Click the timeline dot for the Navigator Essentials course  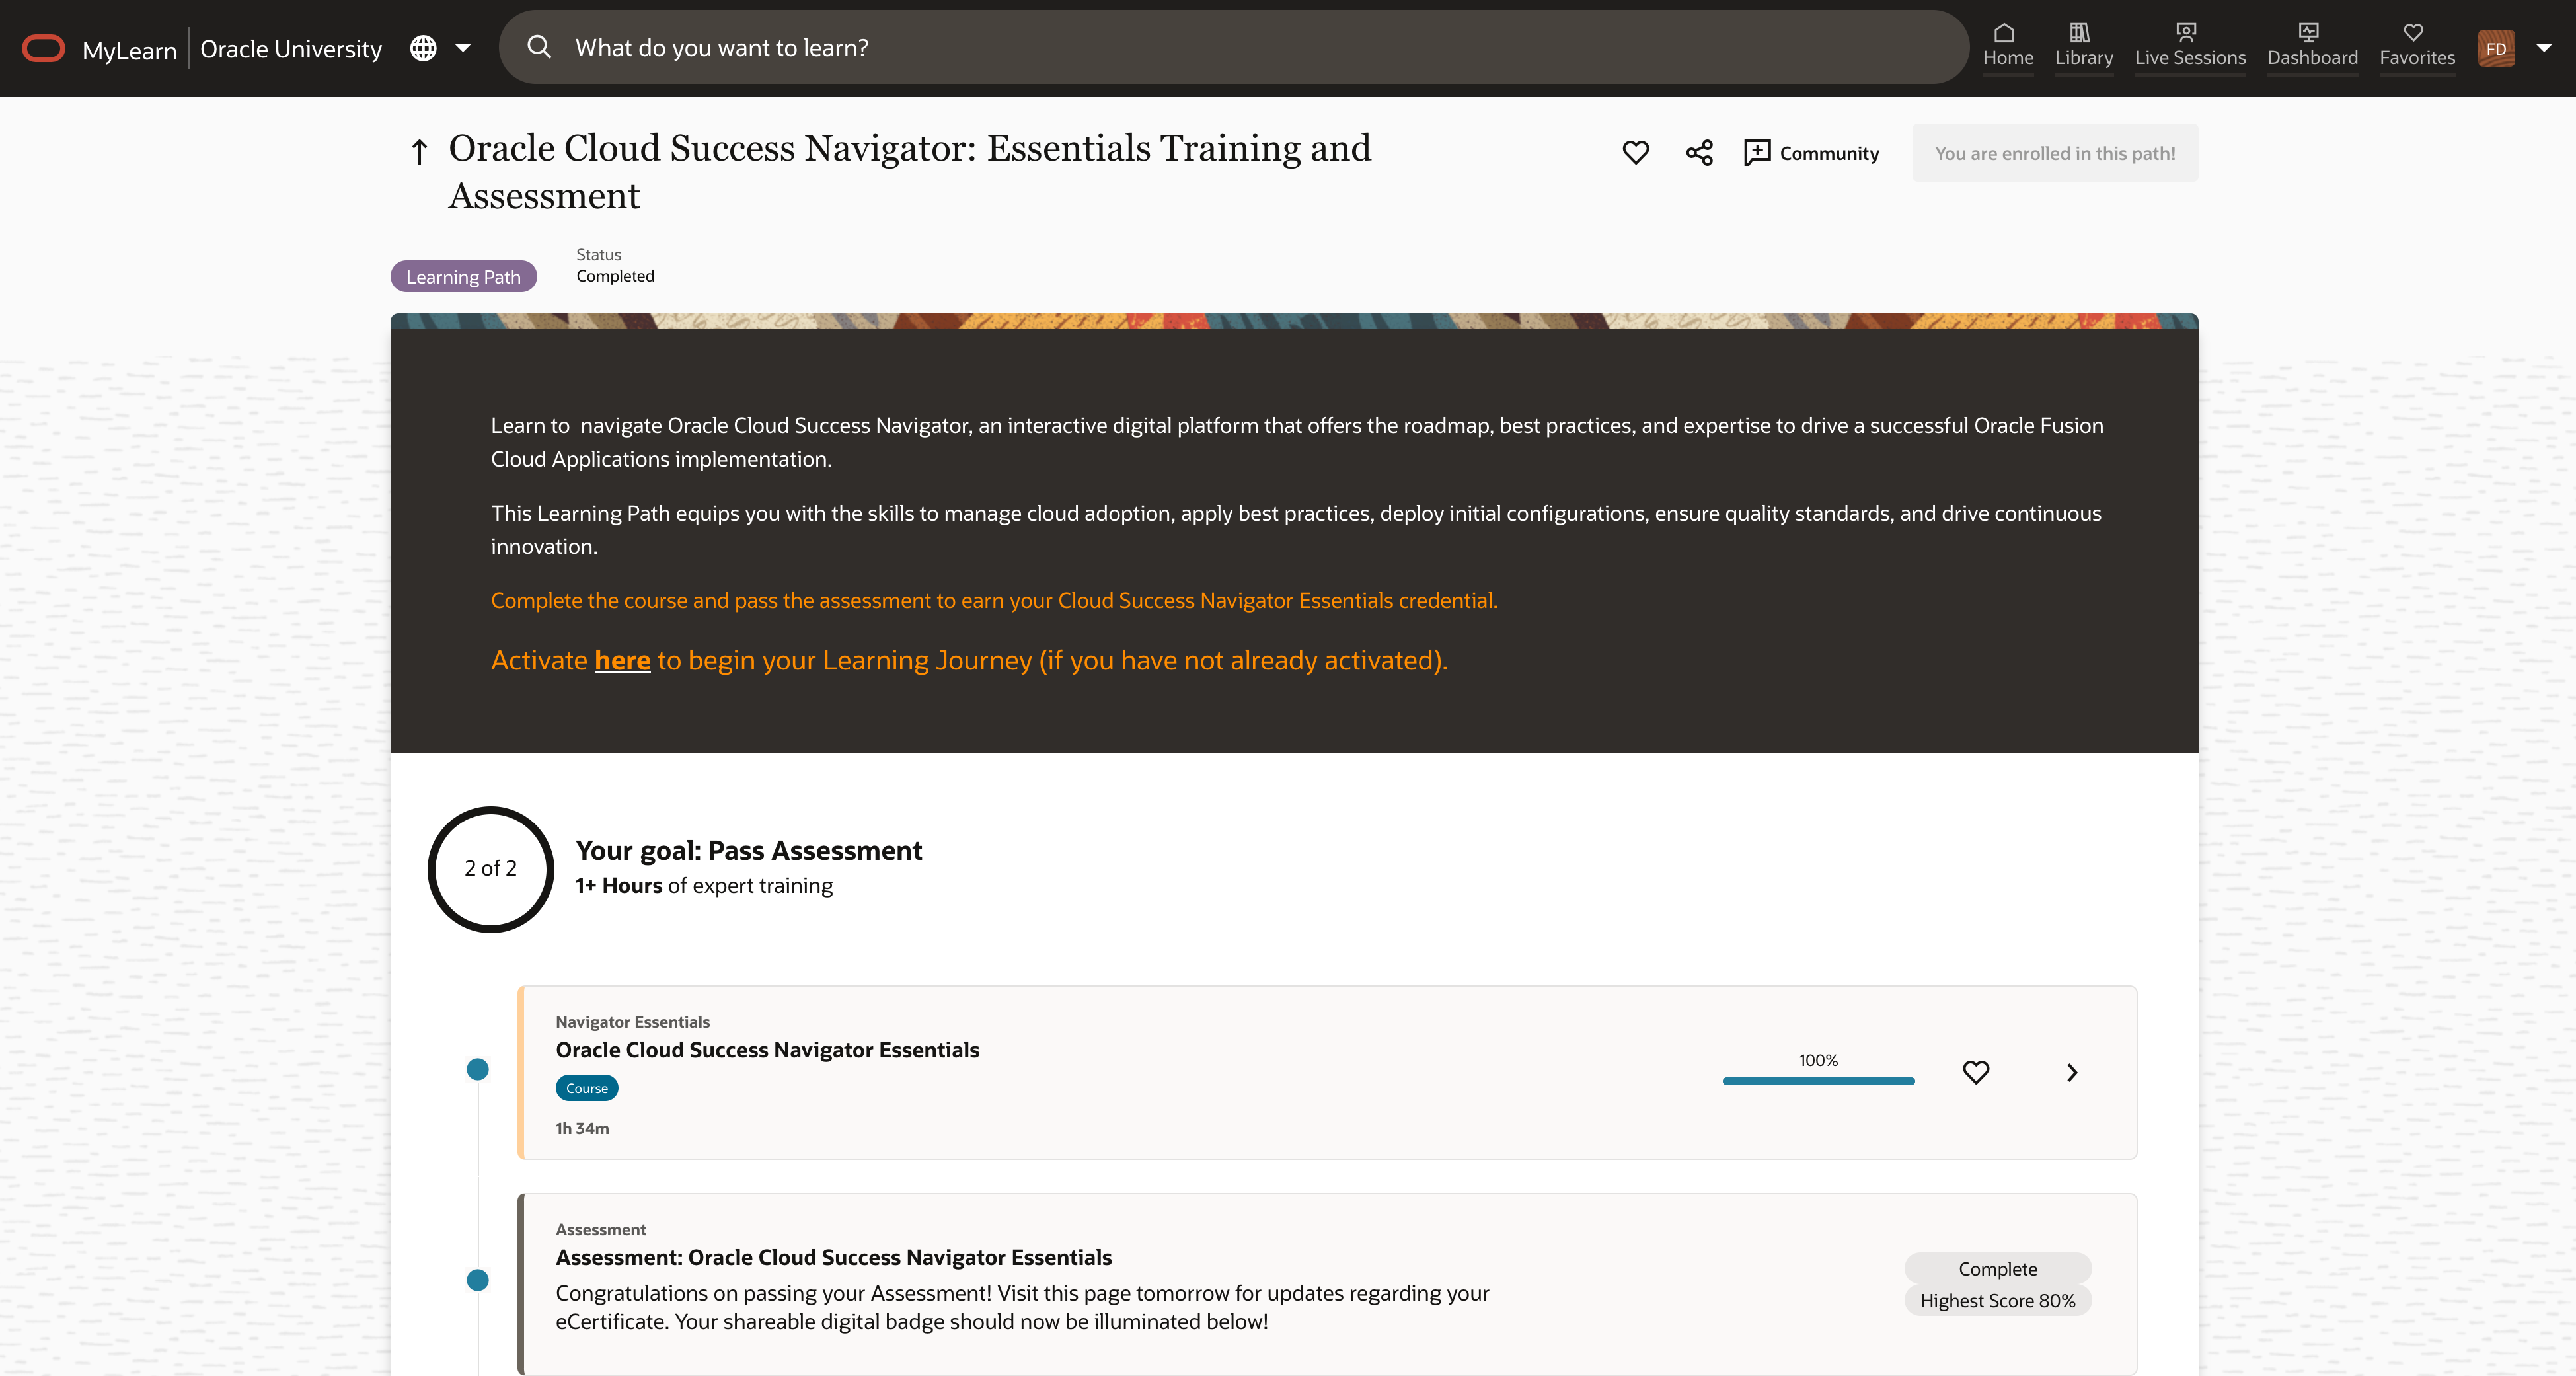pos(478,1070)
